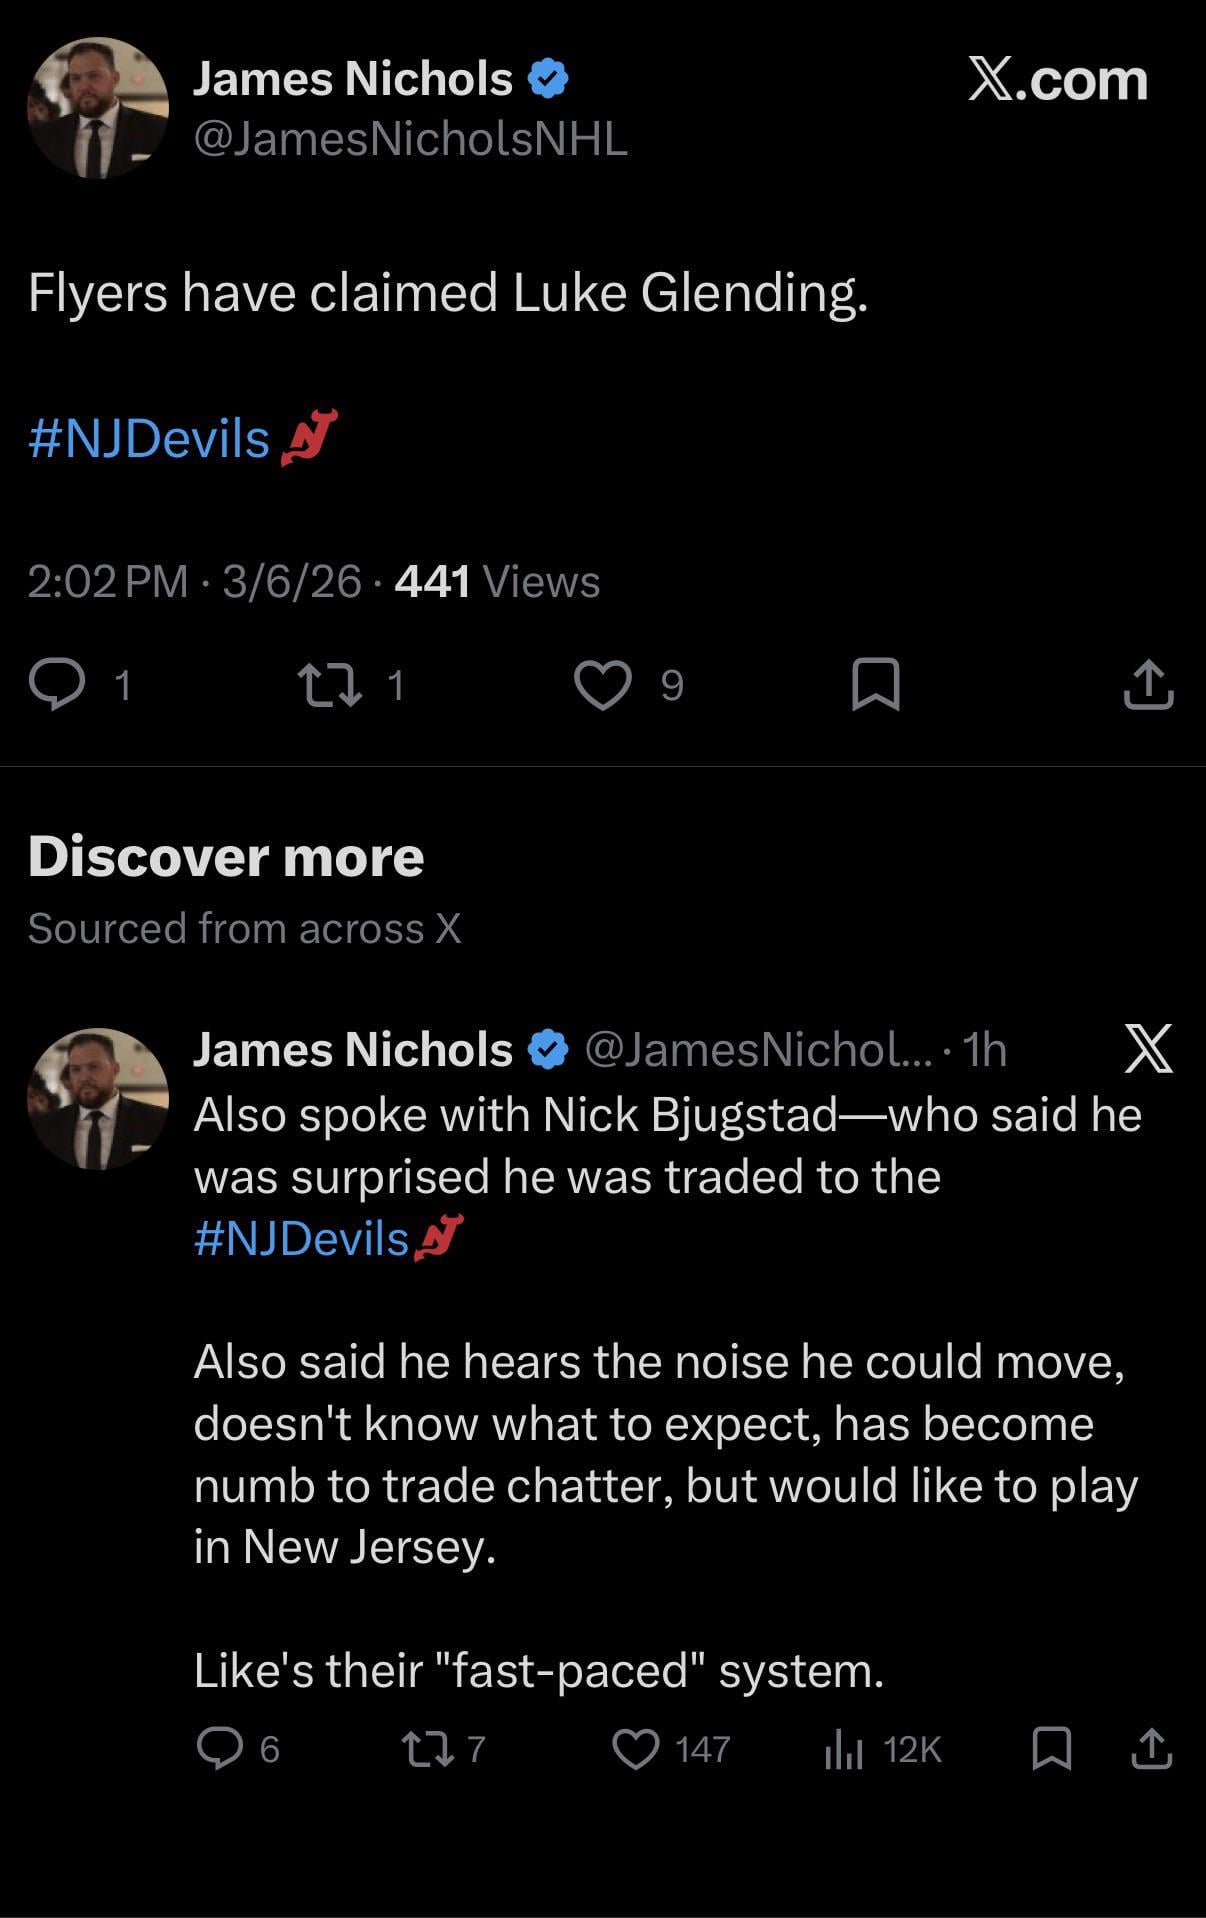Open #NJDevils hashtag in the Bjugstad tweet
Screen dimensions: 1206x1918
click(301, 1238)
